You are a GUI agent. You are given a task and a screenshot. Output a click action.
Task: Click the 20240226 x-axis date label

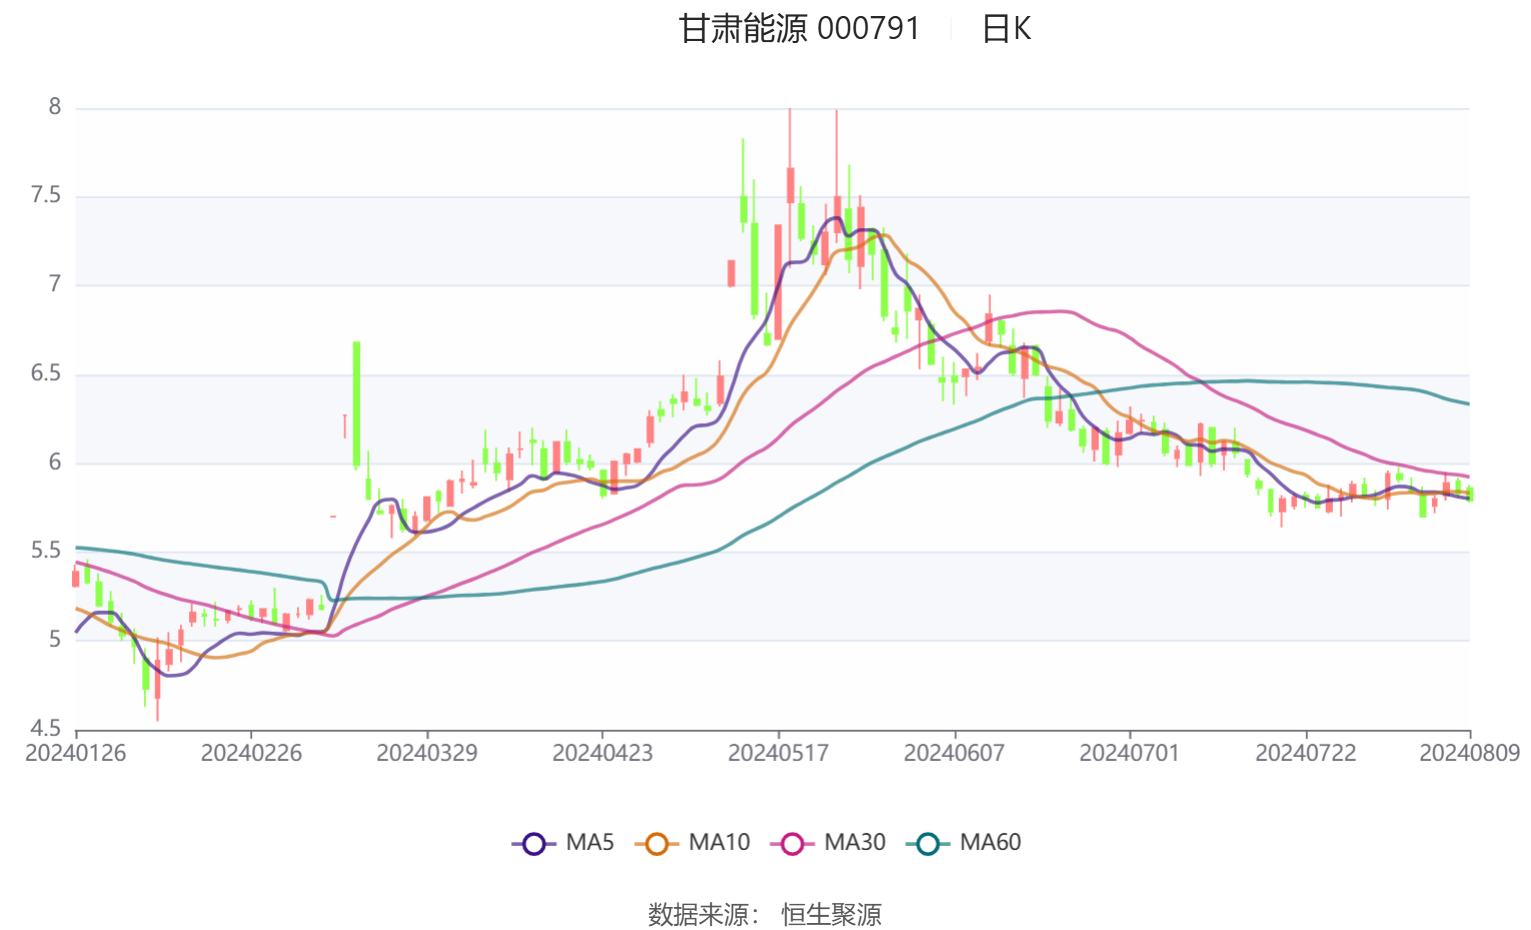[251, 753]
